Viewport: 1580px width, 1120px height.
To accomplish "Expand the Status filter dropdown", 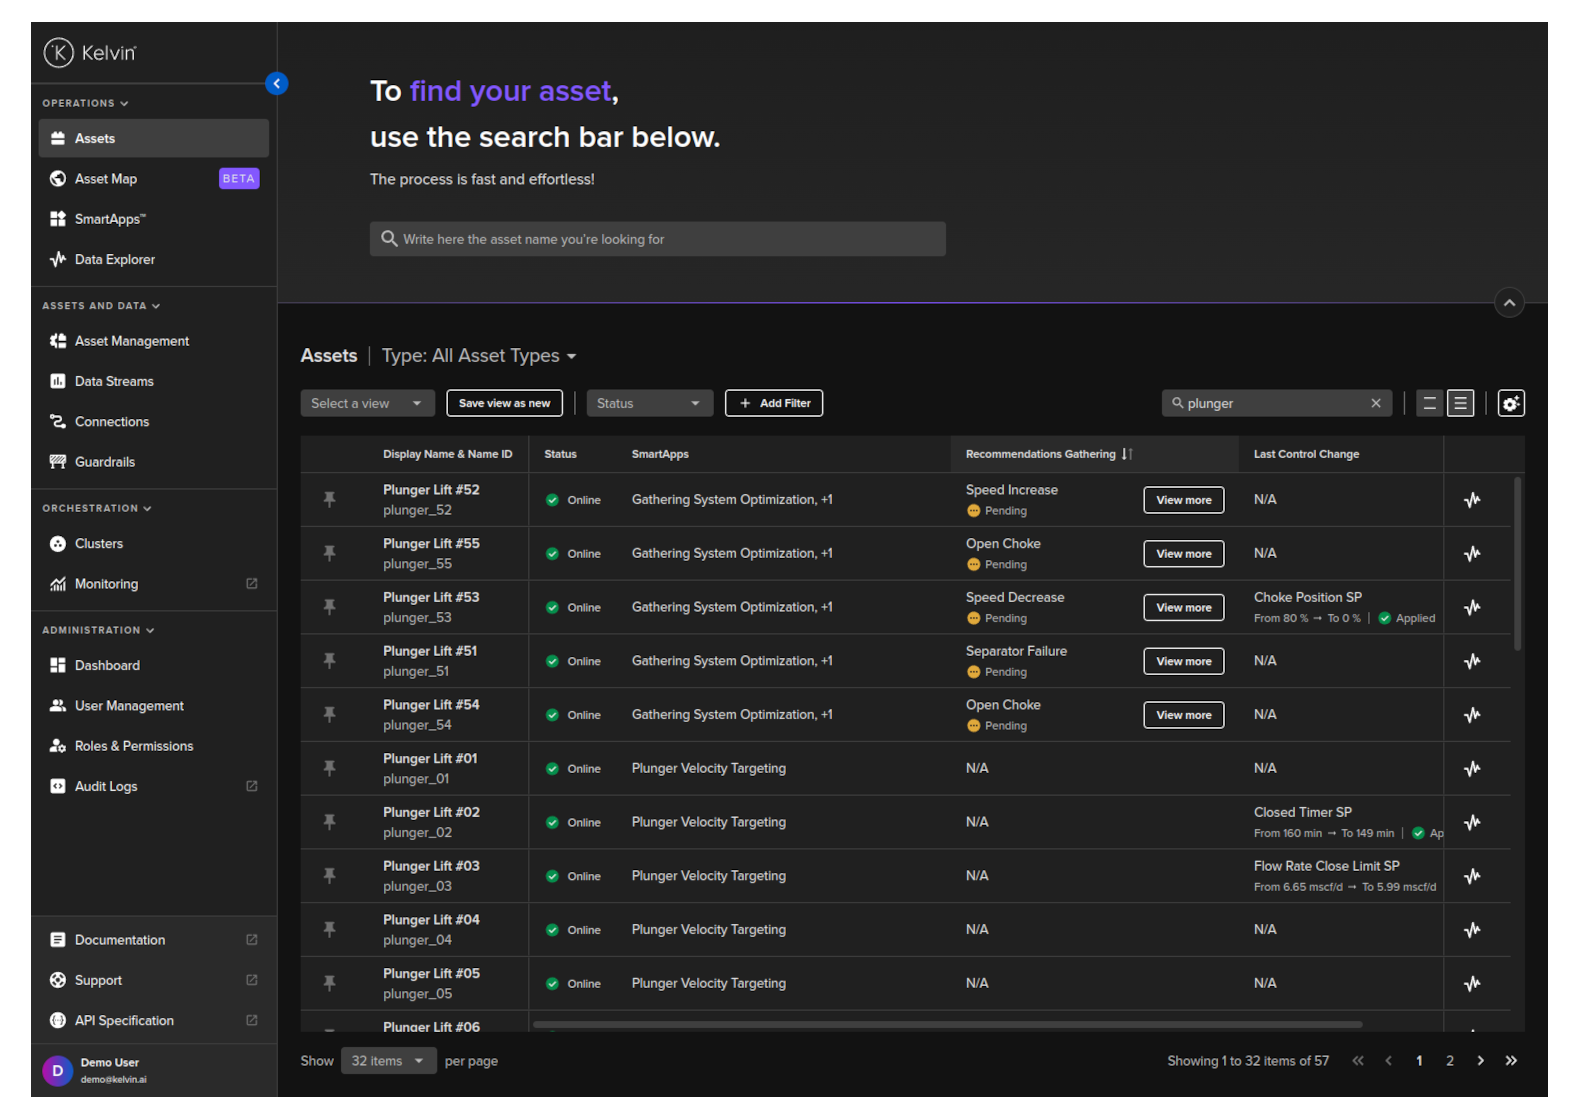I will (649, 403).
